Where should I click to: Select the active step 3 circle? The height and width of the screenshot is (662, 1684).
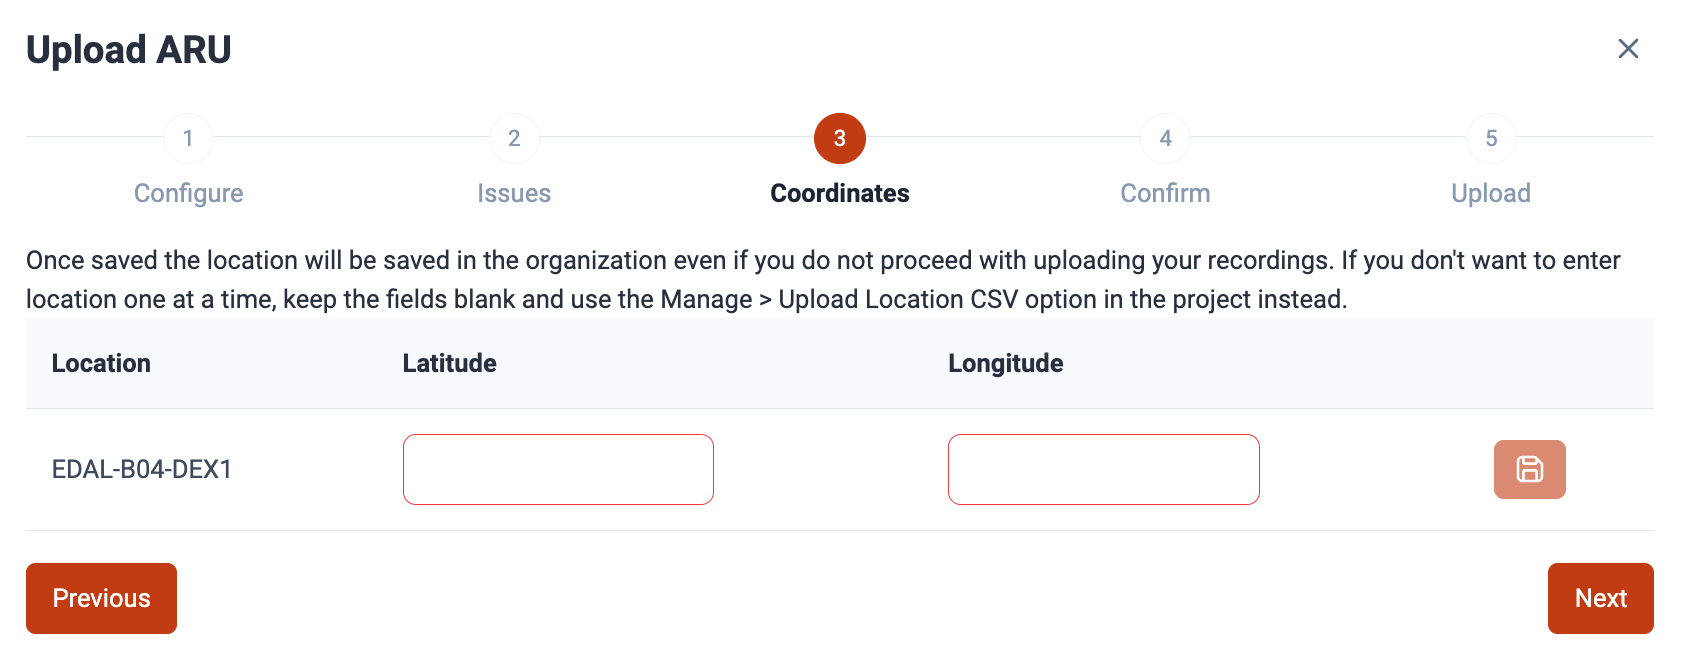pyautogui.click(x=840, y=138)
